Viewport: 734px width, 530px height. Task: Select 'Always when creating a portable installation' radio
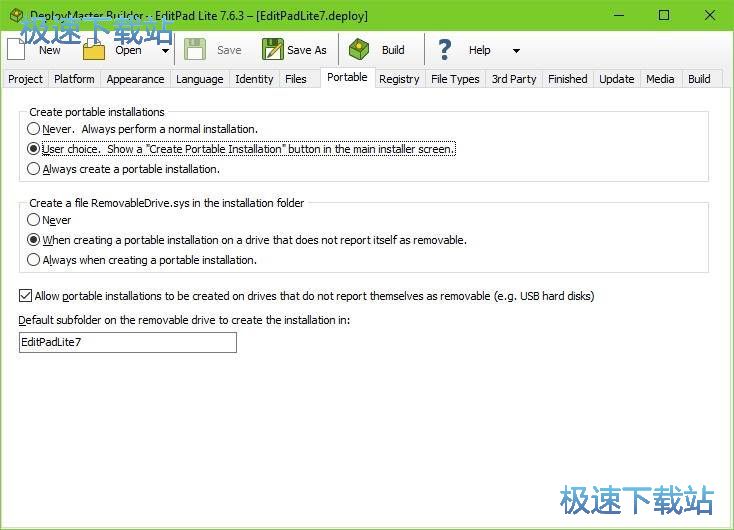33,260
